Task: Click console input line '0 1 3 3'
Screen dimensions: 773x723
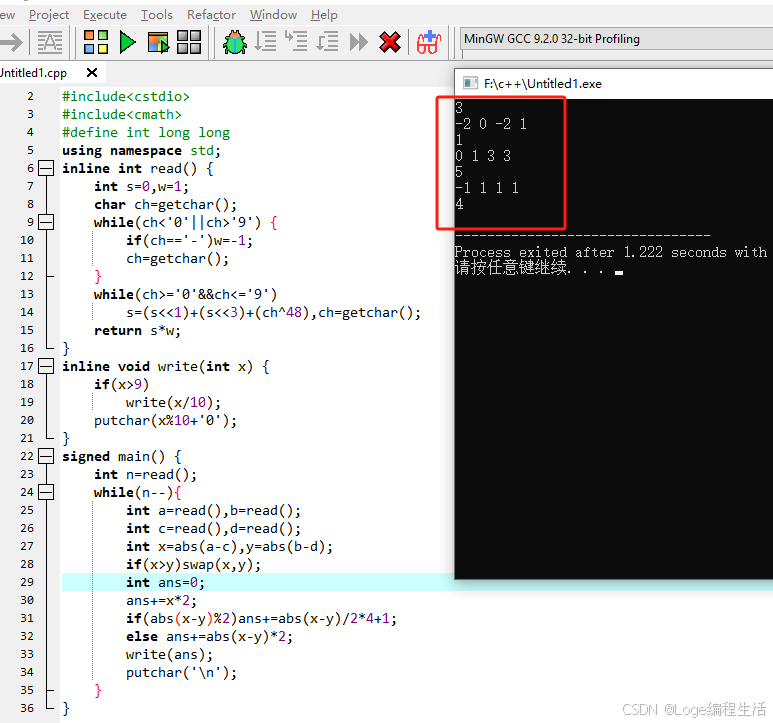Action: pyautogui.click(x=483, y=156)
